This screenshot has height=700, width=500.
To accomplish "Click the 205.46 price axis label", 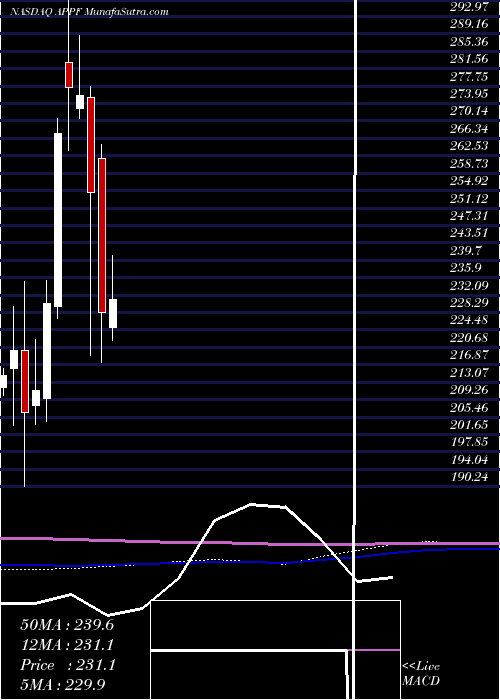I will pyautogui.click(x=469, y=408).
